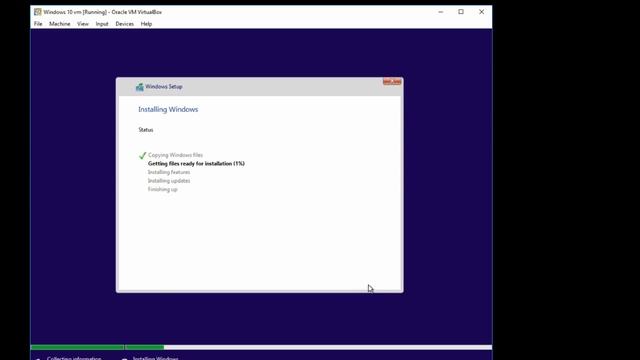Screen dimensions: 640x360
Task: Click the VirtualBox icon in title bar
Action: click(38, 12)
